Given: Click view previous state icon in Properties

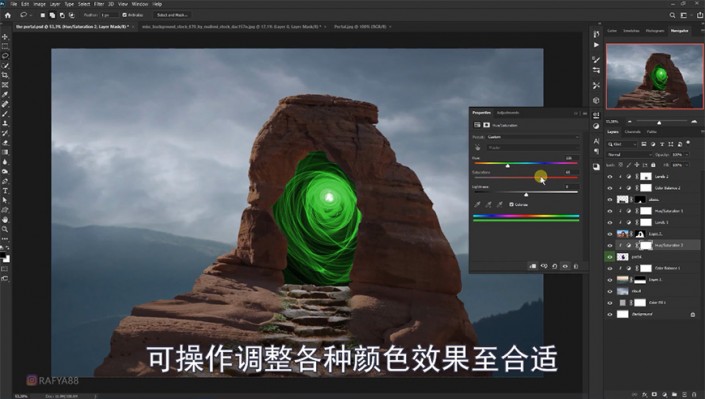Looking at the screenshot, I should [544, 266].
